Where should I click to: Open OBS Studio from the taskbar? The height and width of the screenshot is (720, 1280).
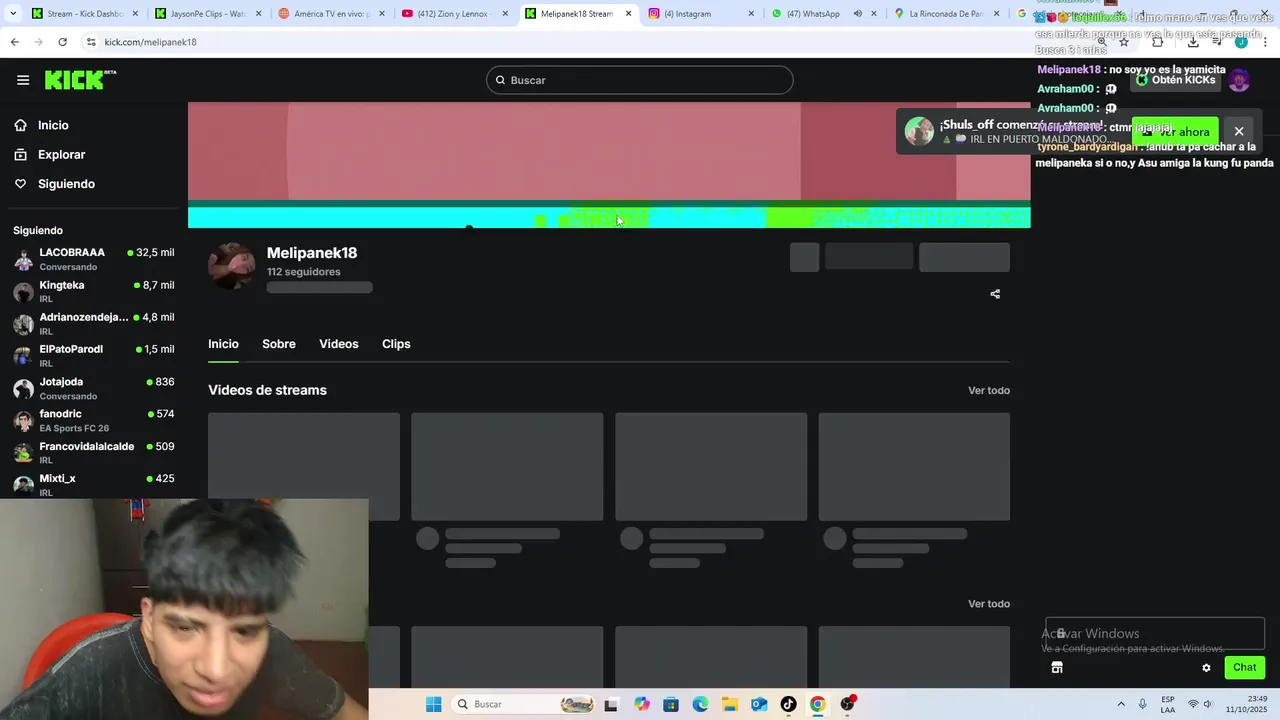coord(848,704)
